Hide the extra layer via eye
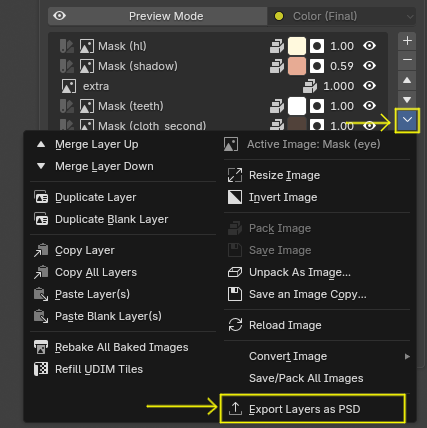This screenshot has width=427, height=428. pos(369,86)
